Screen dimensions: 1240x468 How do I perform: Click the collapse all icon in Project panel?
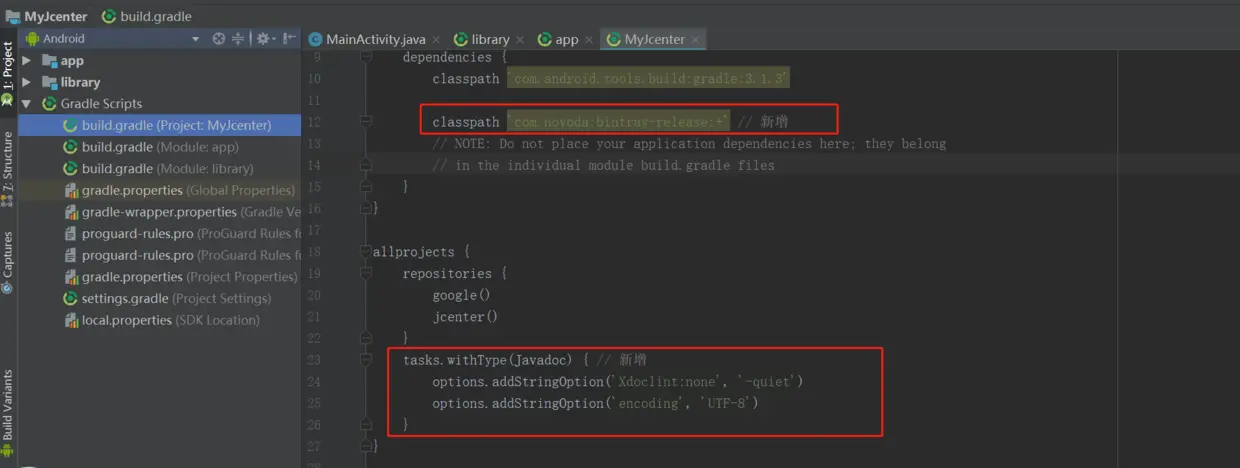(x=239, y=38)
